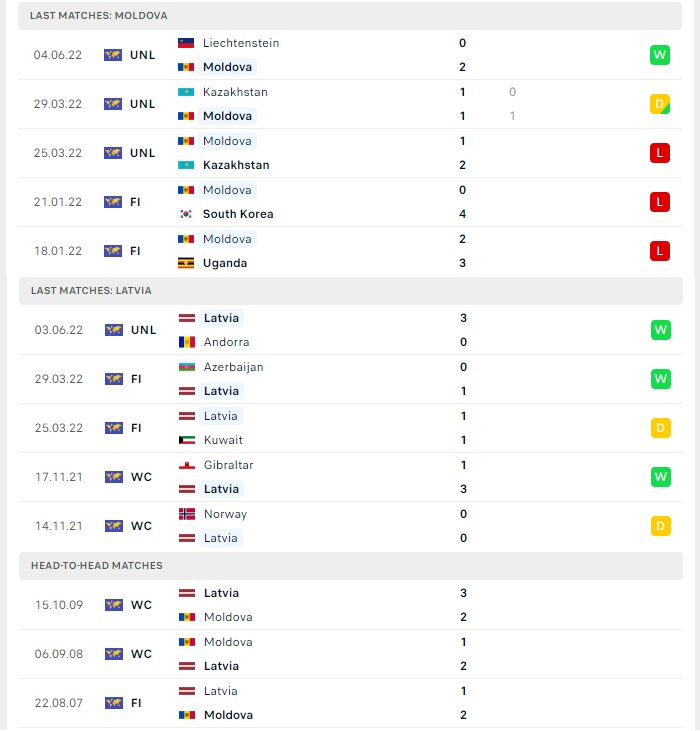Click the red L badge on South Korea match
The image size is (700, 731).
pyautogui.click(x=659, y=202)
